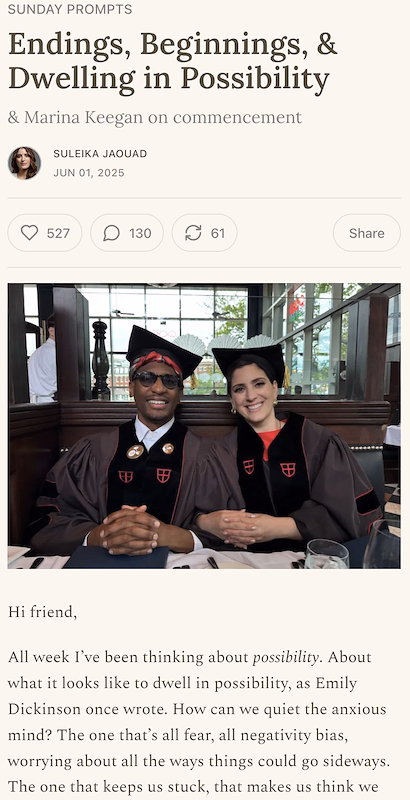Viewport: 410px width, 800px height.
Task: Click the man's sunglasses in the photo
Action: [x=157, y=380]
